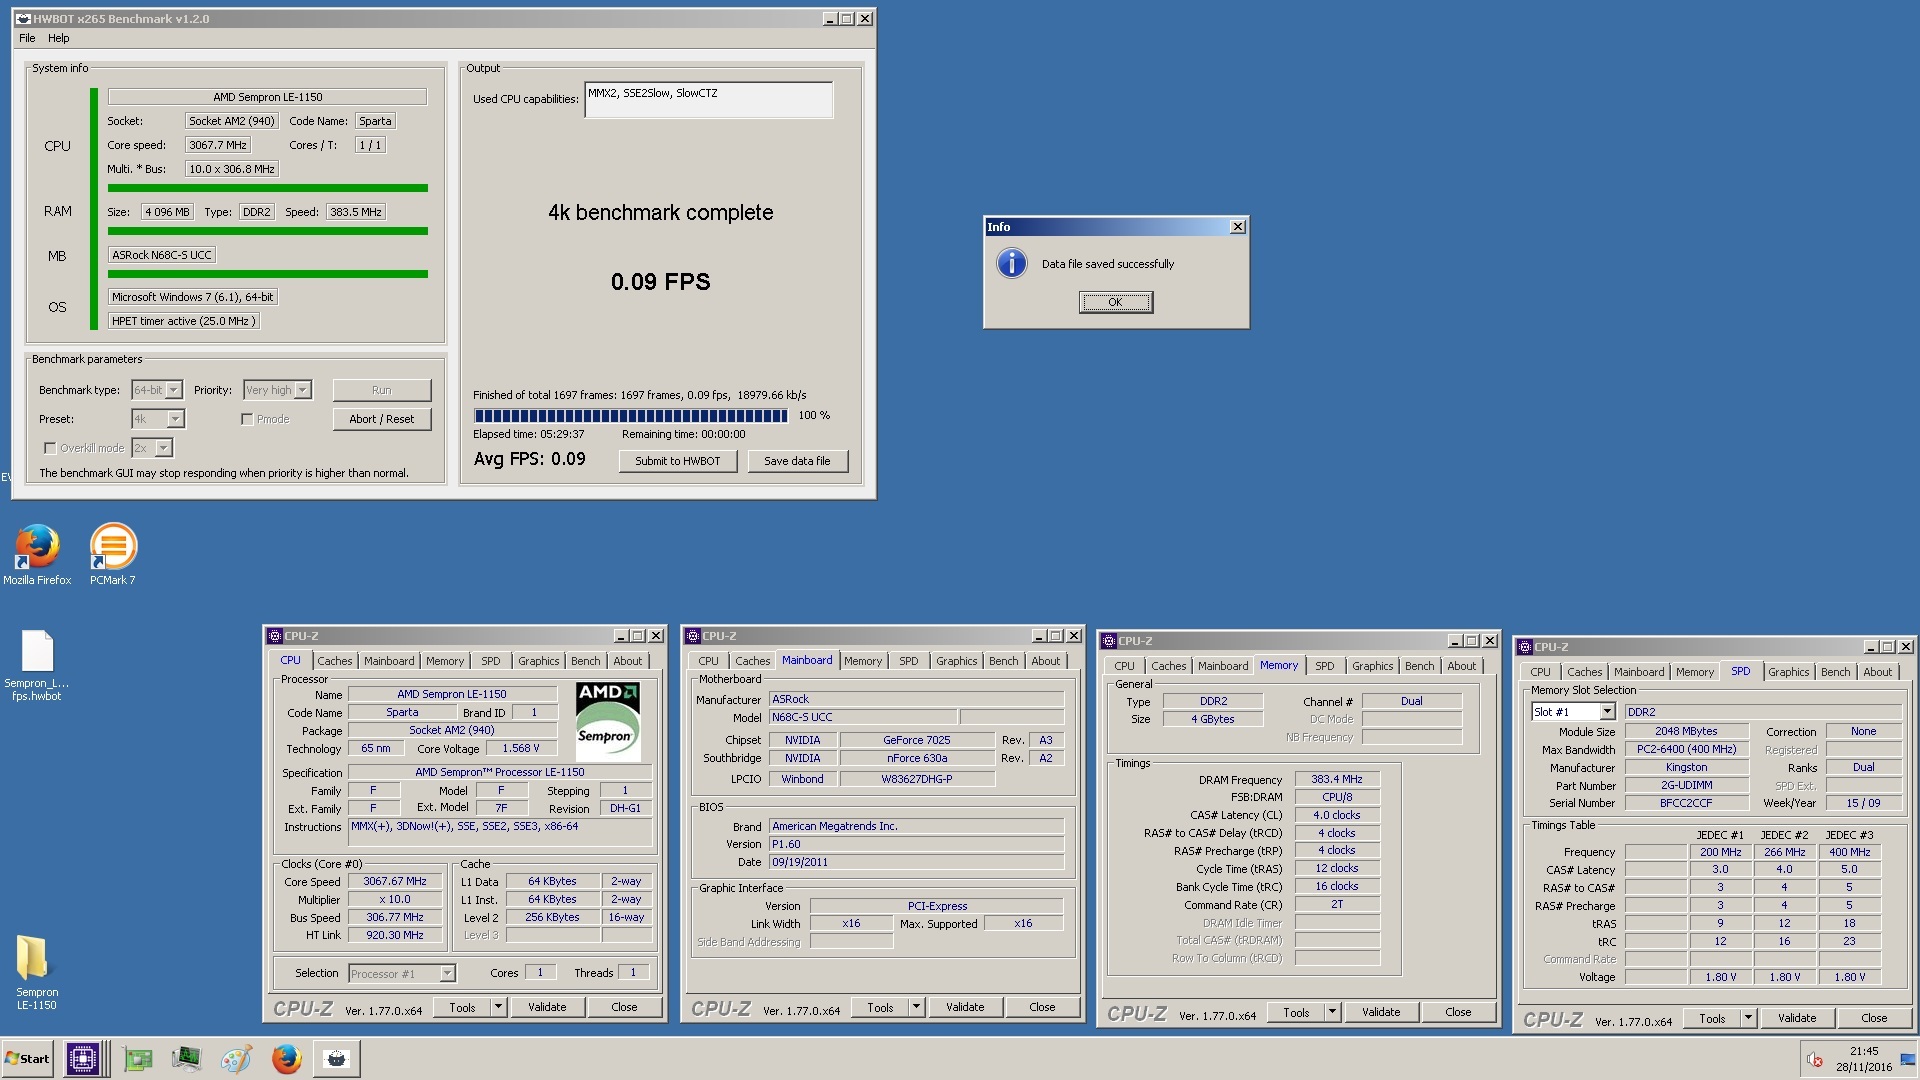
Task: Toggle the Overkill mode checkbox
Action: 49,448
